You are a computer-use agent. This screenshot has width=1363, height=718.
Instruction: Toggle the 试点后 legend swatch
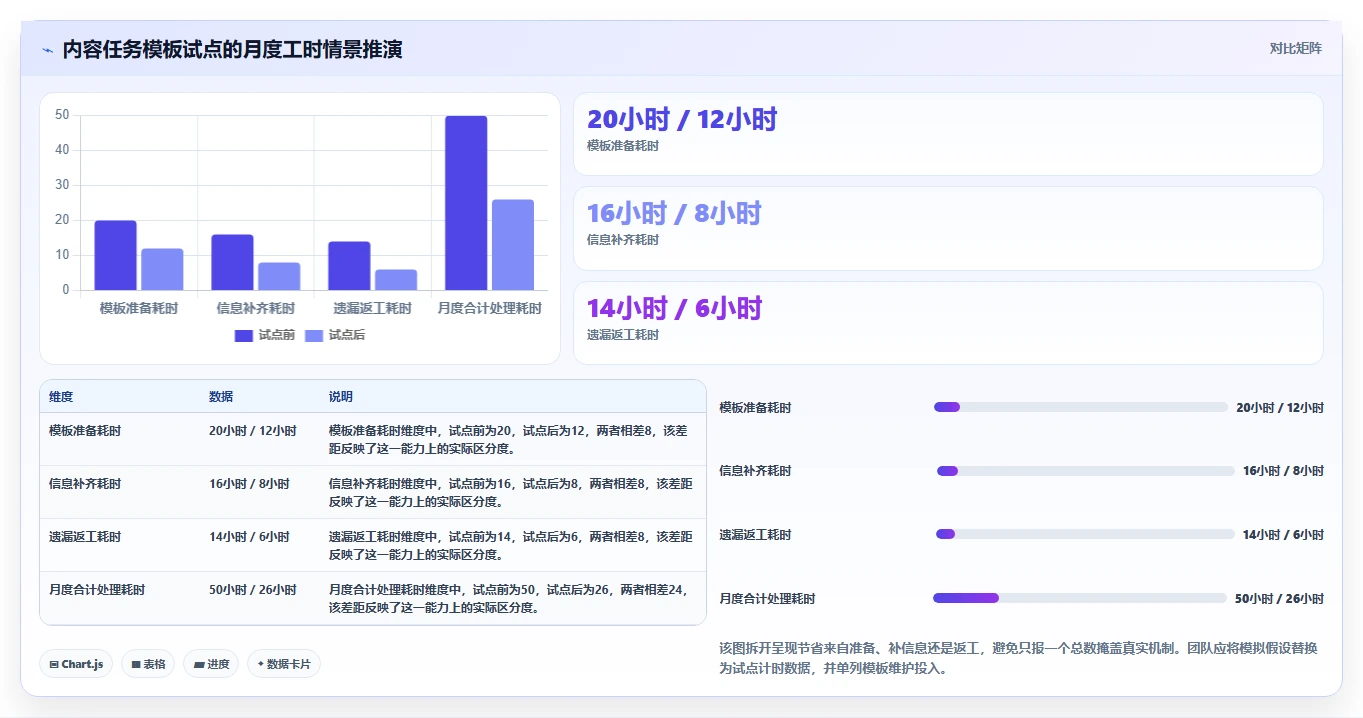pyautogui.click(x=314, y=335)
